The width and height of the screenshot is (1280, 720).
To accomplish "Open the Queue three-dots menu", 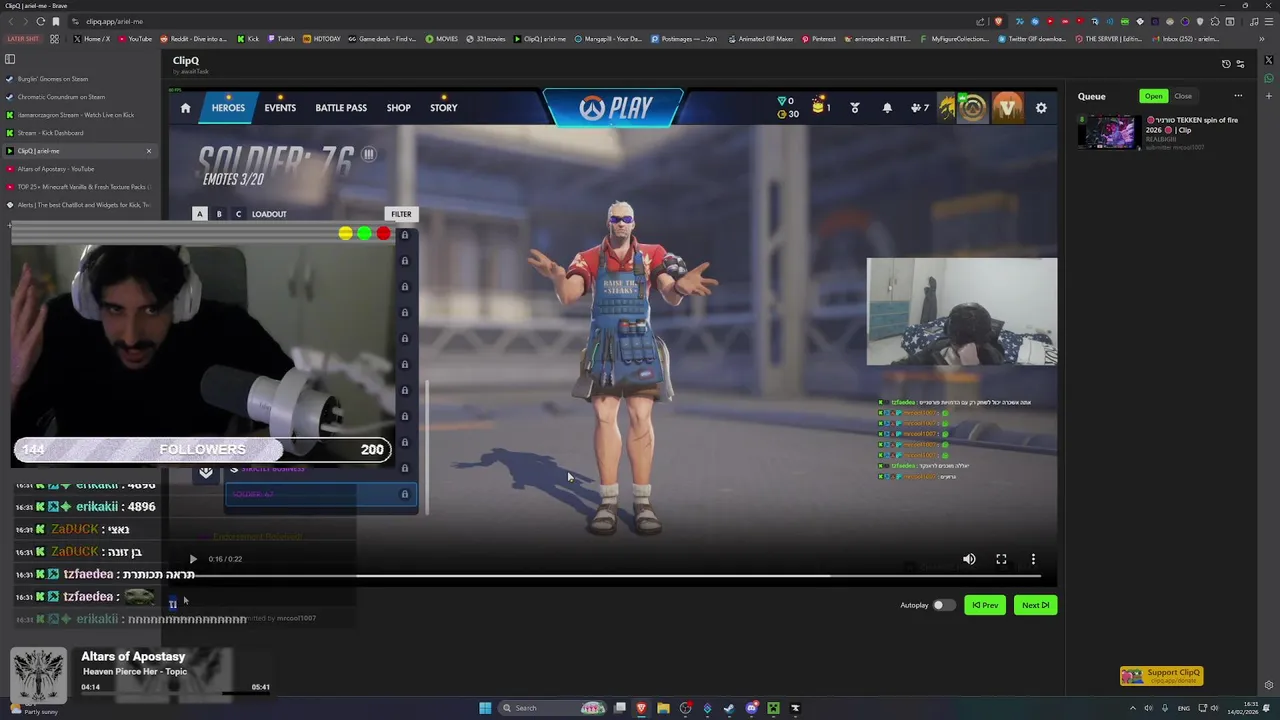I will point(1238,96).
